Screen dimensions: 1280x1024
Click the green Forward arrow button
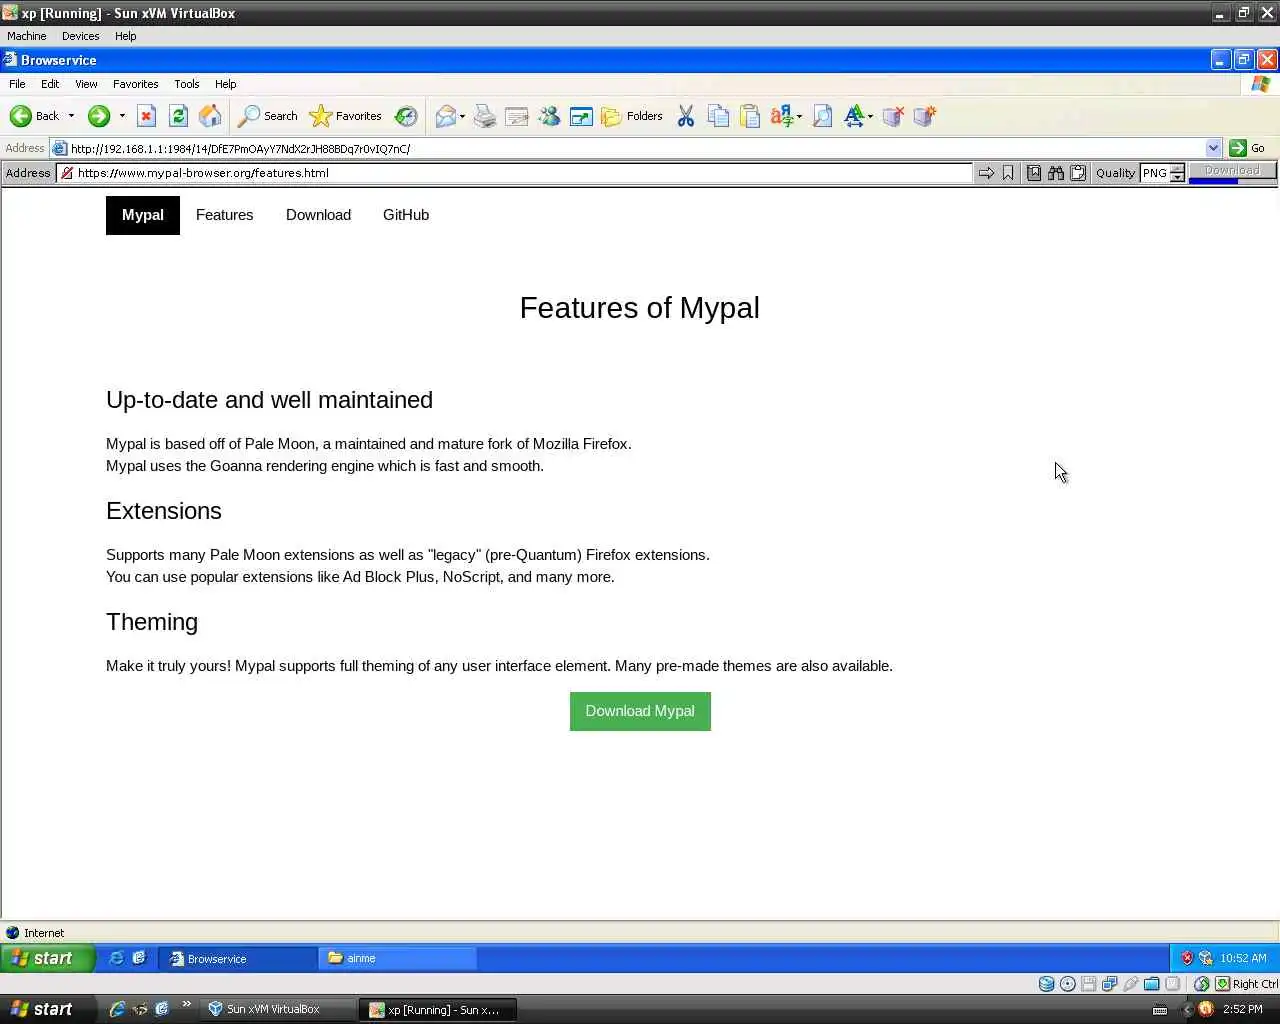coord(98,116)
